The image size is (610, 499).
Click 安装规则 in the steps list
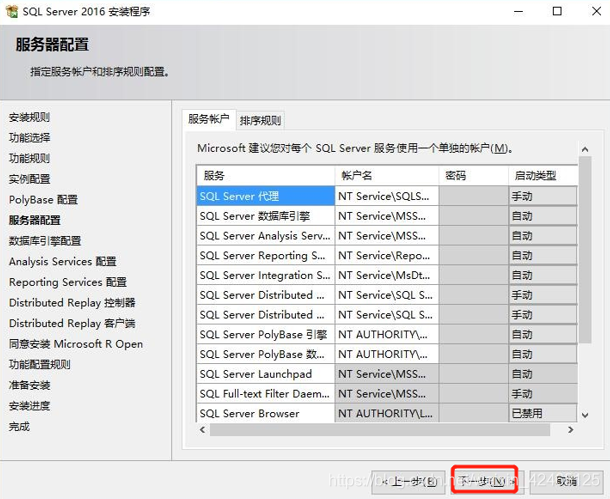(29, 117)
